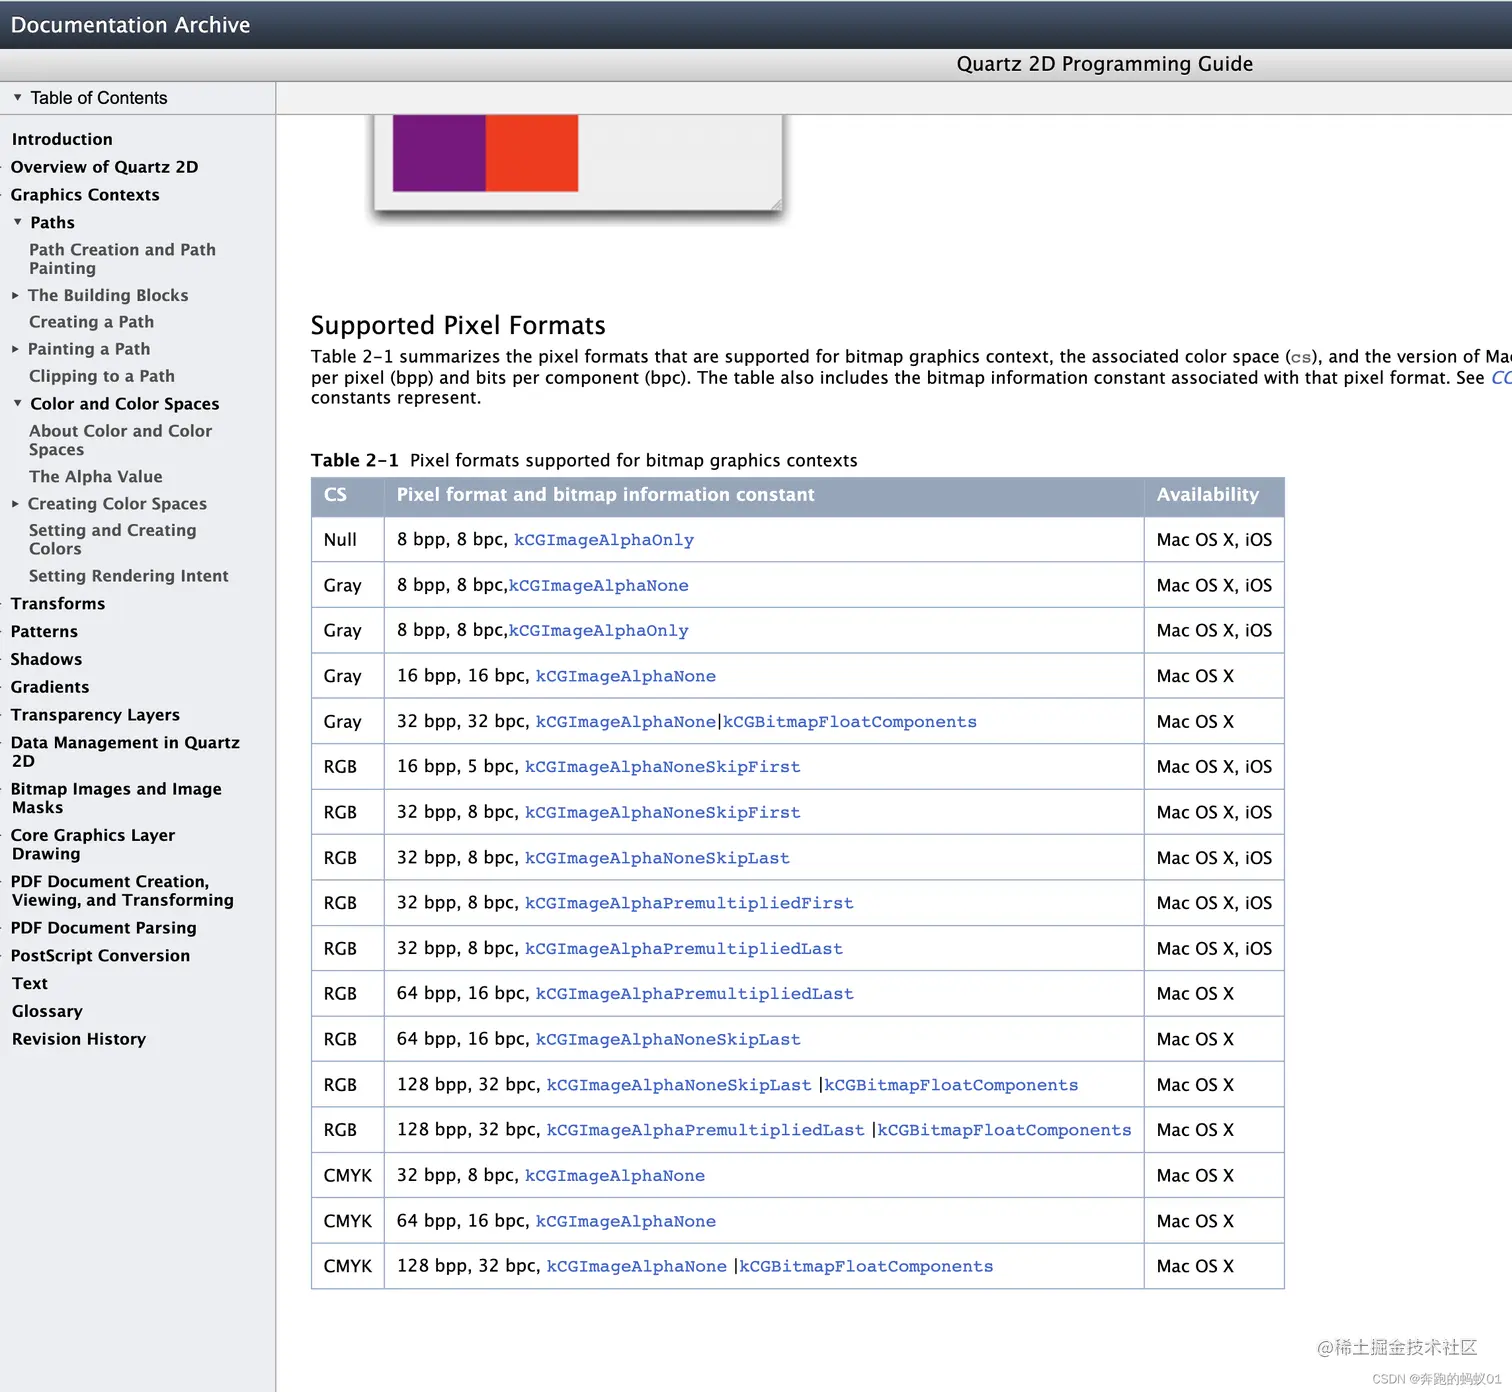This screenshot has height=1392, width=1512.
Task: Open kCGImageAlphaPremultipliedFirst link
Action: coord(689,903)
